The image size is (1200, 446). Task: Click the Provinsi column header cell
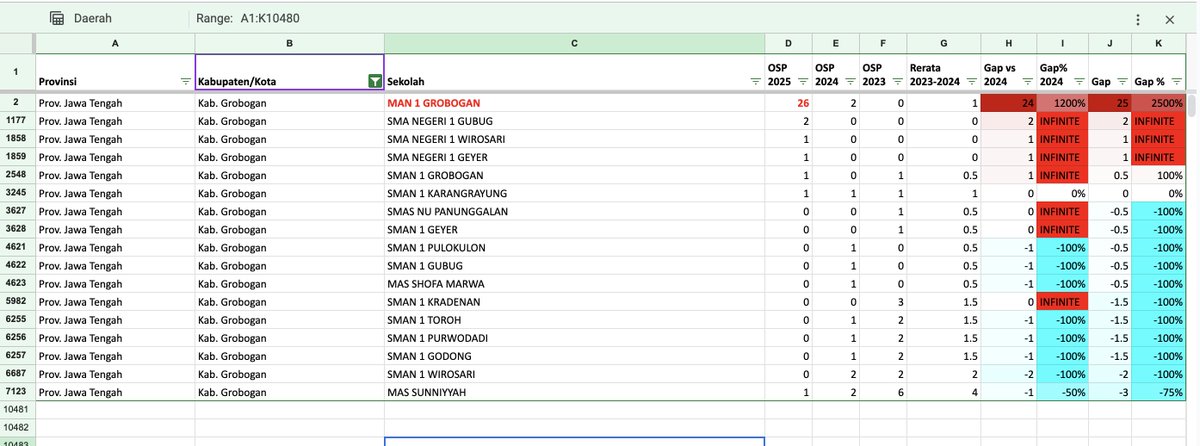pos(115,73)
